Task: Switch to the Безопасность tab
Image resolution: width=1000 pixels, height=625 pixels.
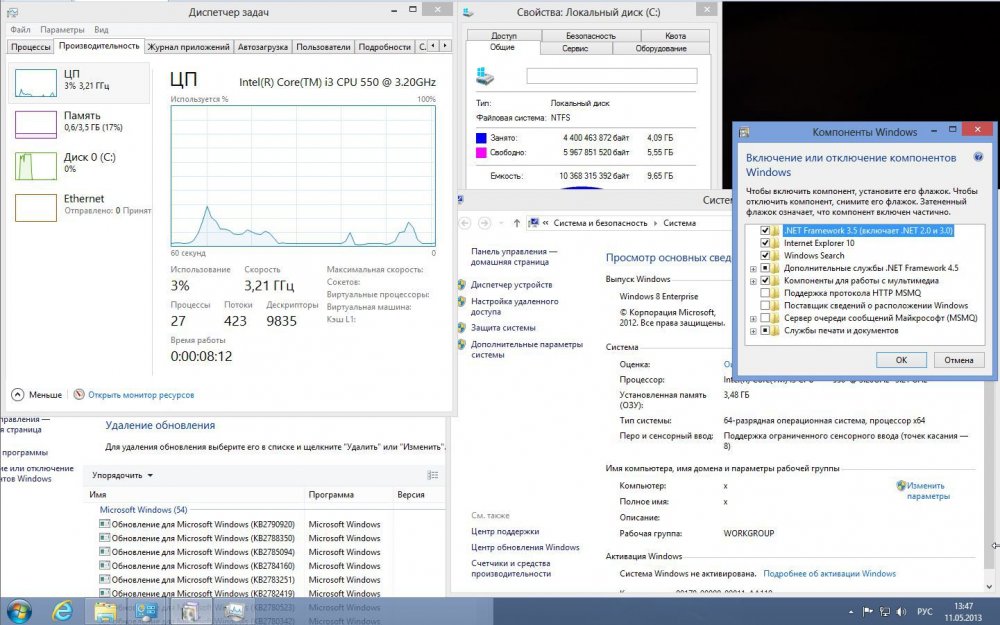Action: point(591,36)
